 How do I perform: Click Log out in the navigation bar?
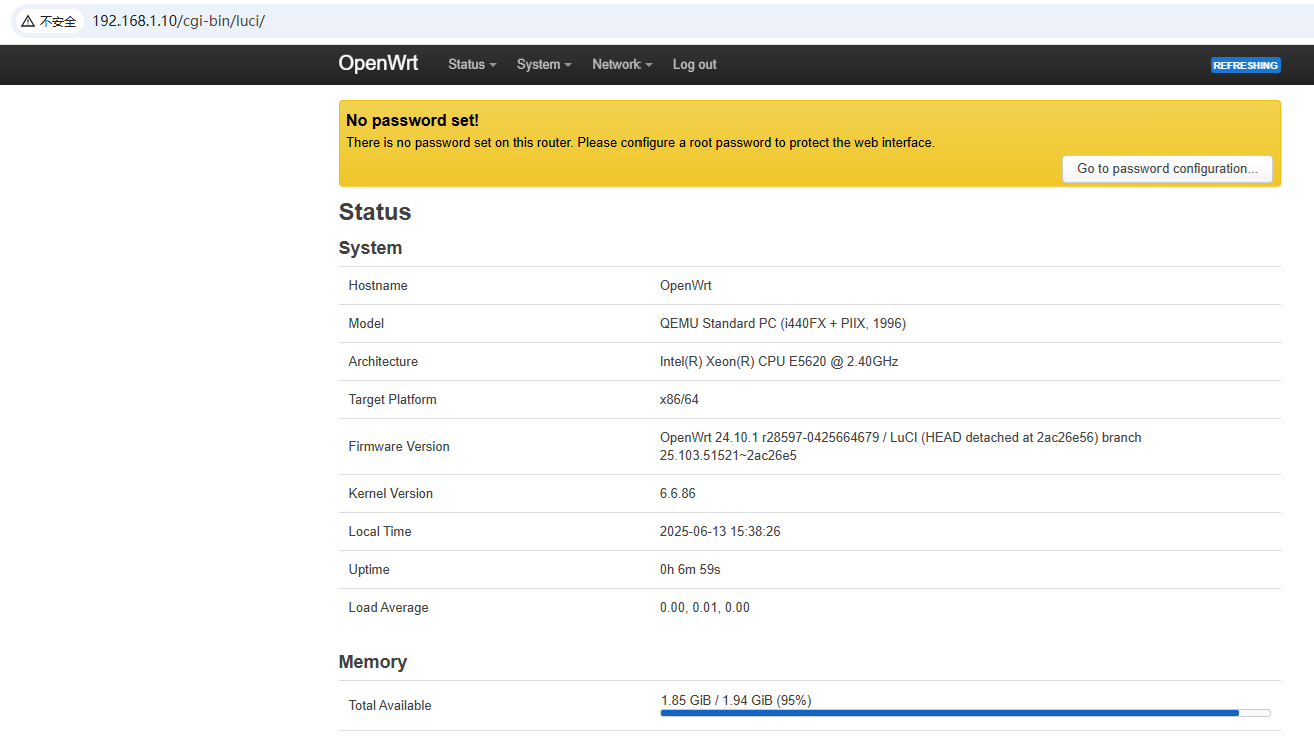(x=694, y=65)
